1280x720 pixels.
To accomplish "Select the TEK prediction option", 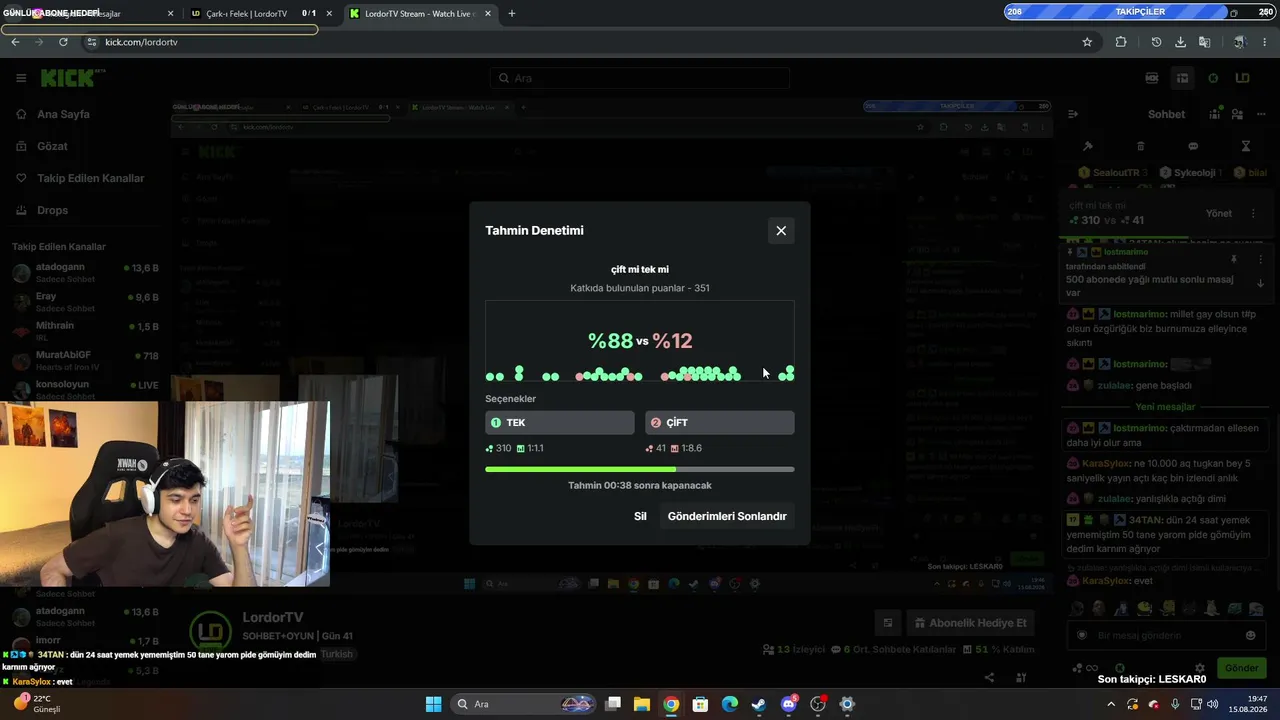I will point(560,423).
